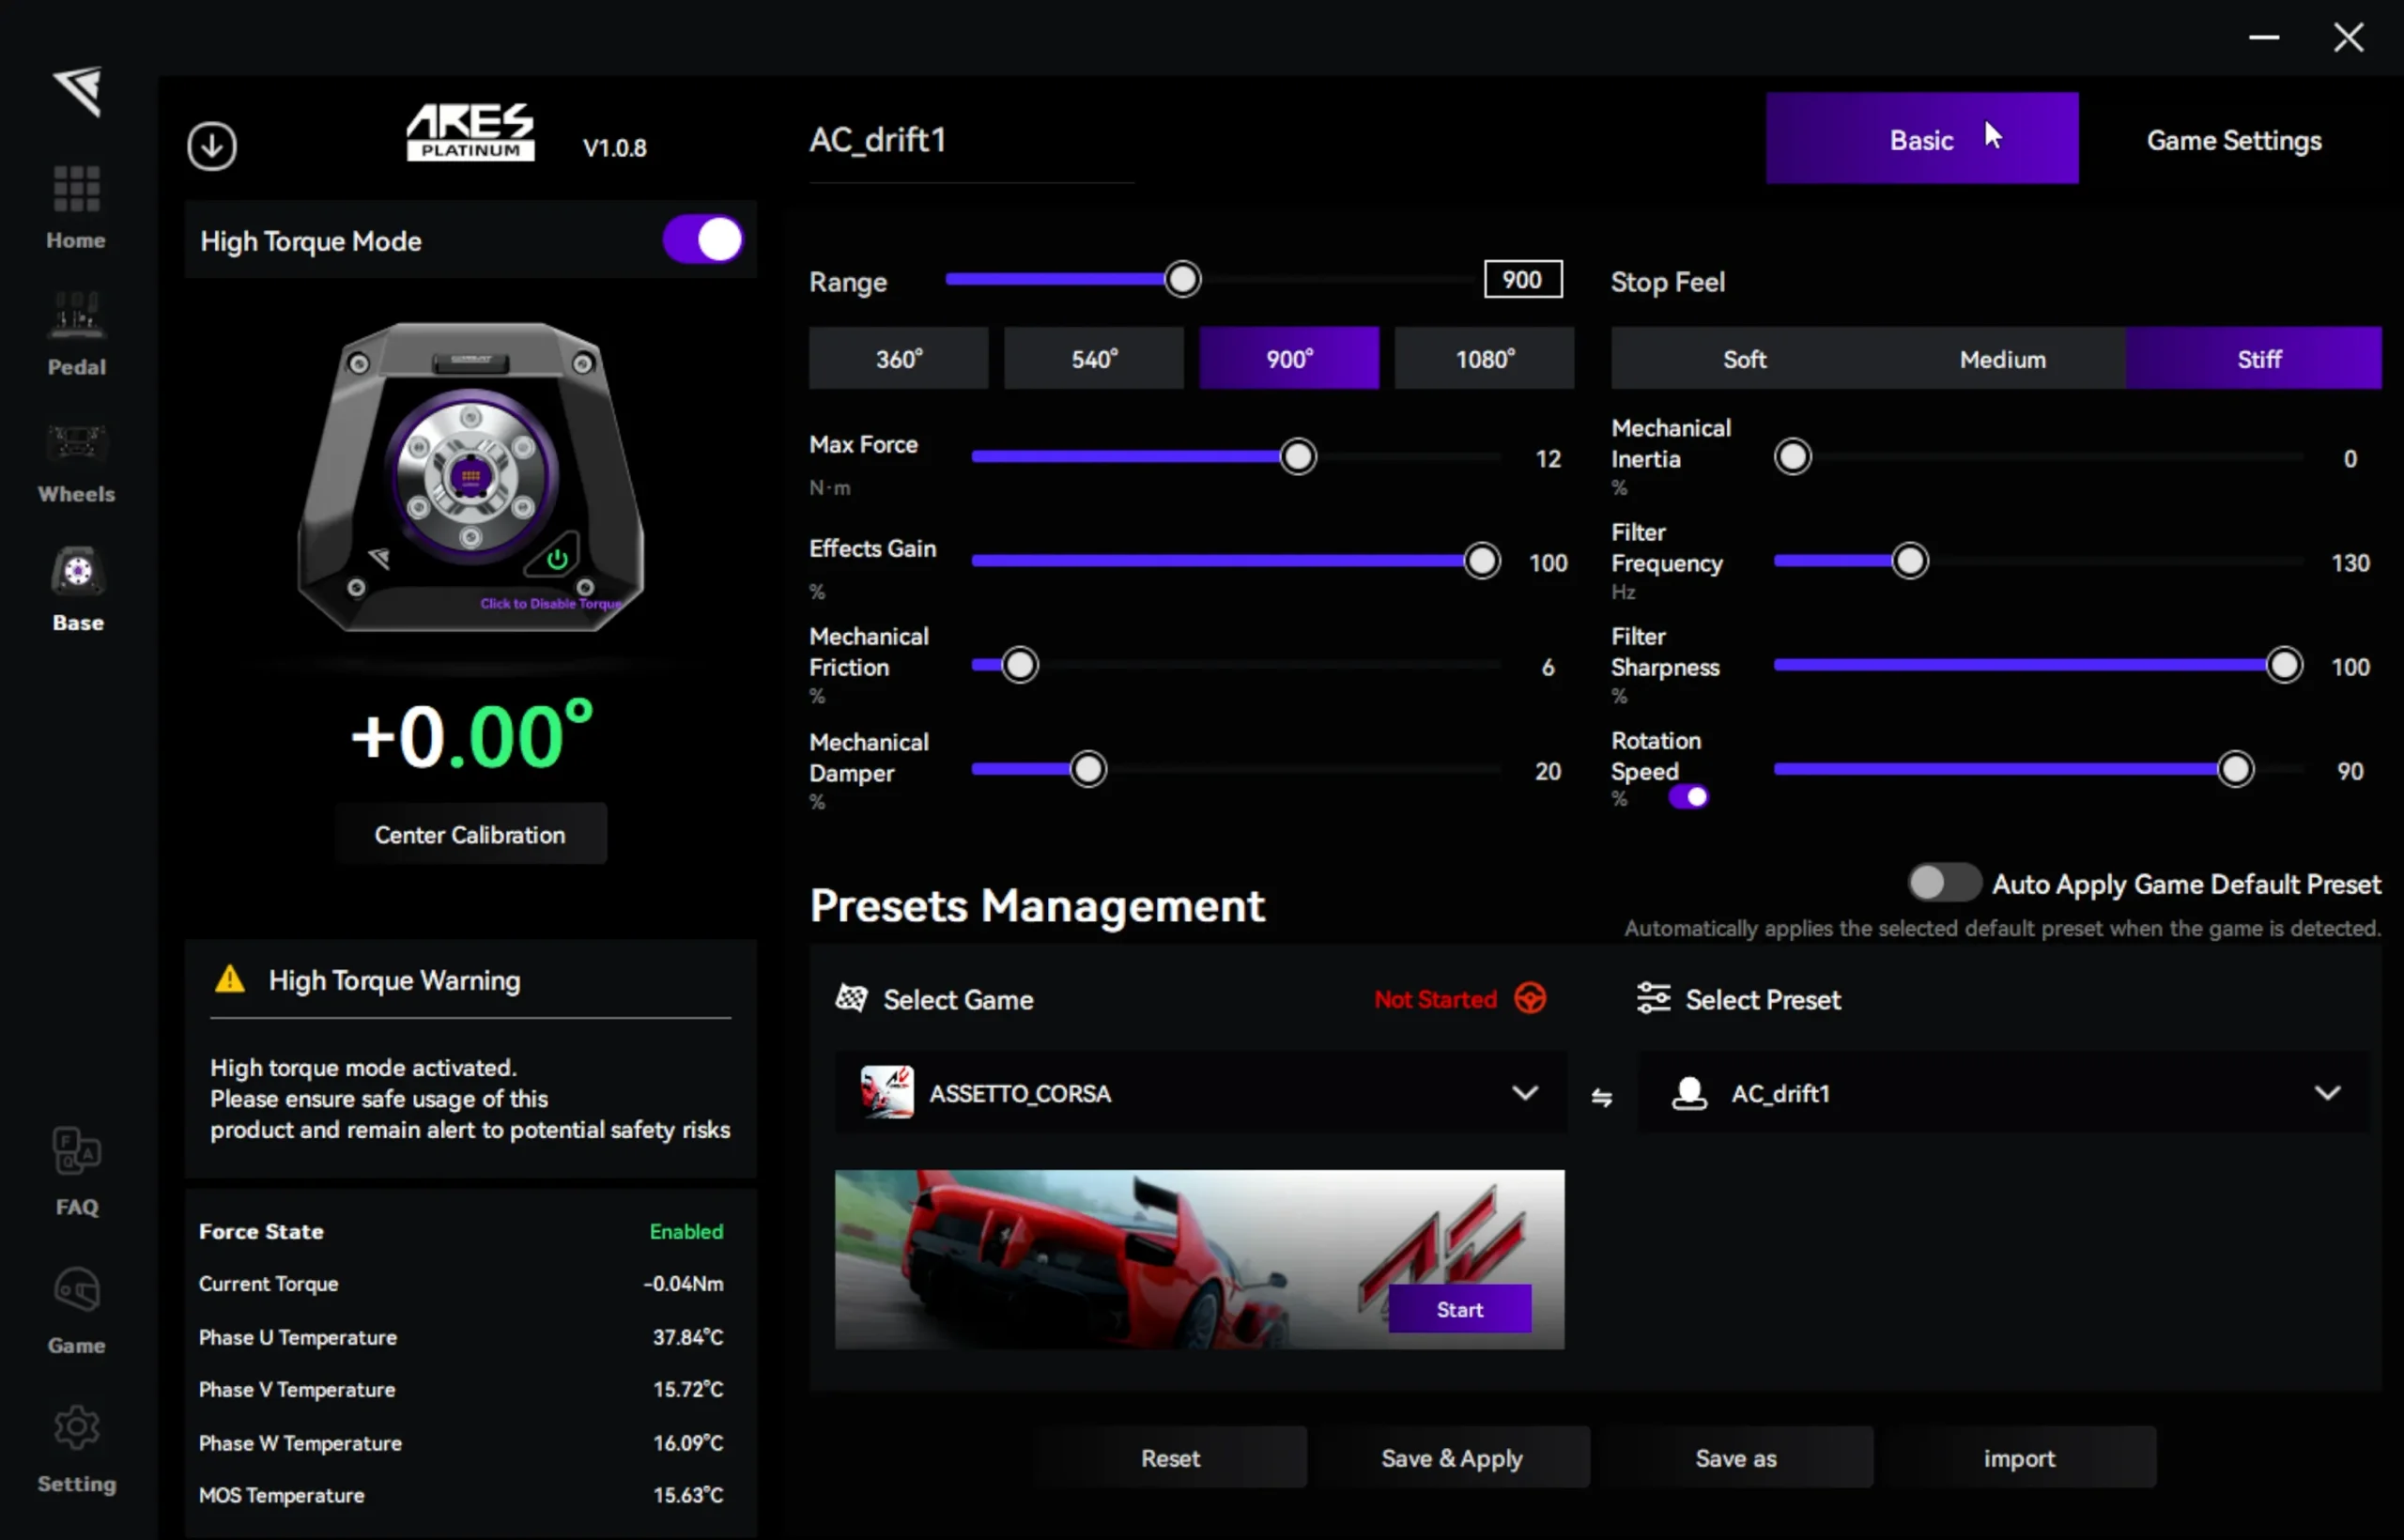Turn off High Torque Mode switch

coord(703,240)
